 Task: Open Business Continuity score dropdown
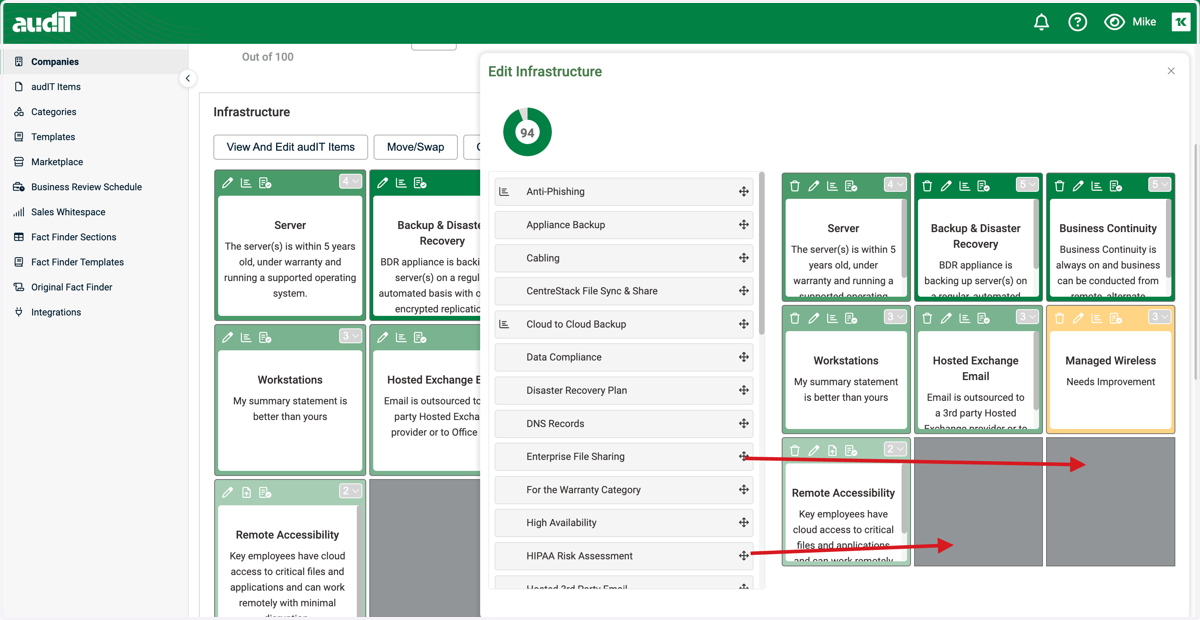coord(1159,184)
